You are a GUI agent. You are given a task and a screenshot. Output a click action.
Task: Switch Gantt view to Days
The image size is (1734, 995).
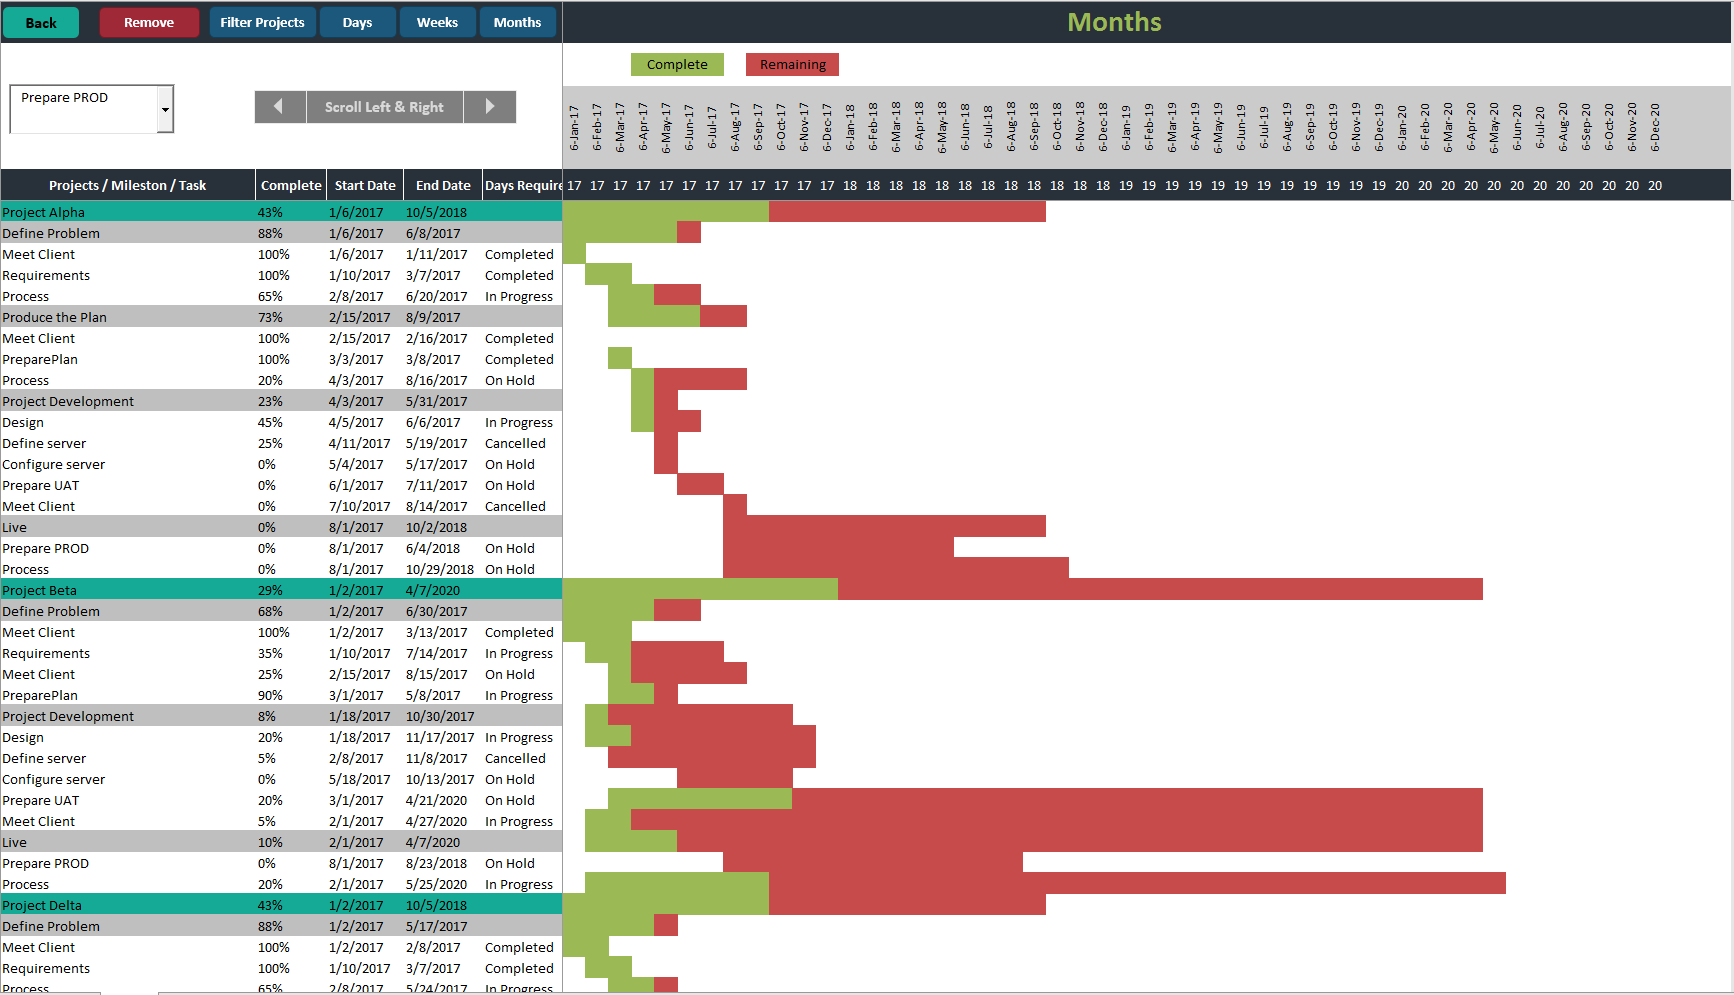(x=357, y=21)
